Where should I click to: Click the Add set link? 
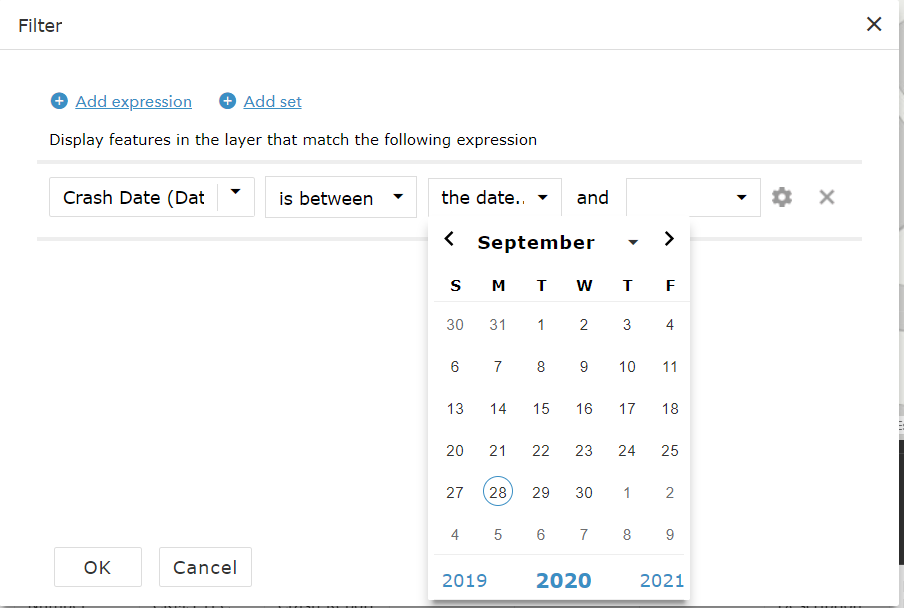273,101
